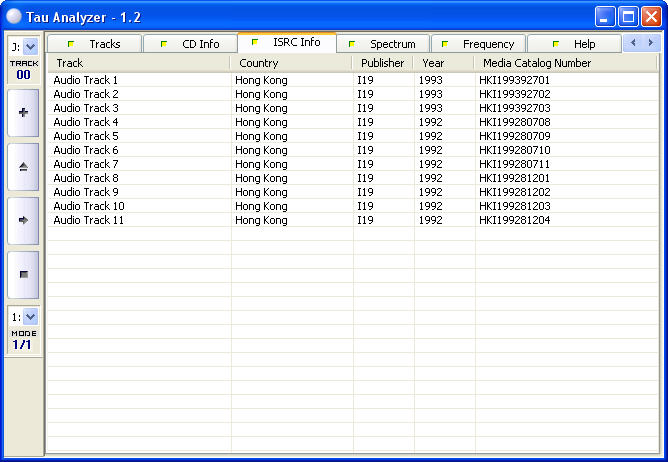Screen dimensions: 668x462
Task: Click the eject disc button
Action: 23,167
